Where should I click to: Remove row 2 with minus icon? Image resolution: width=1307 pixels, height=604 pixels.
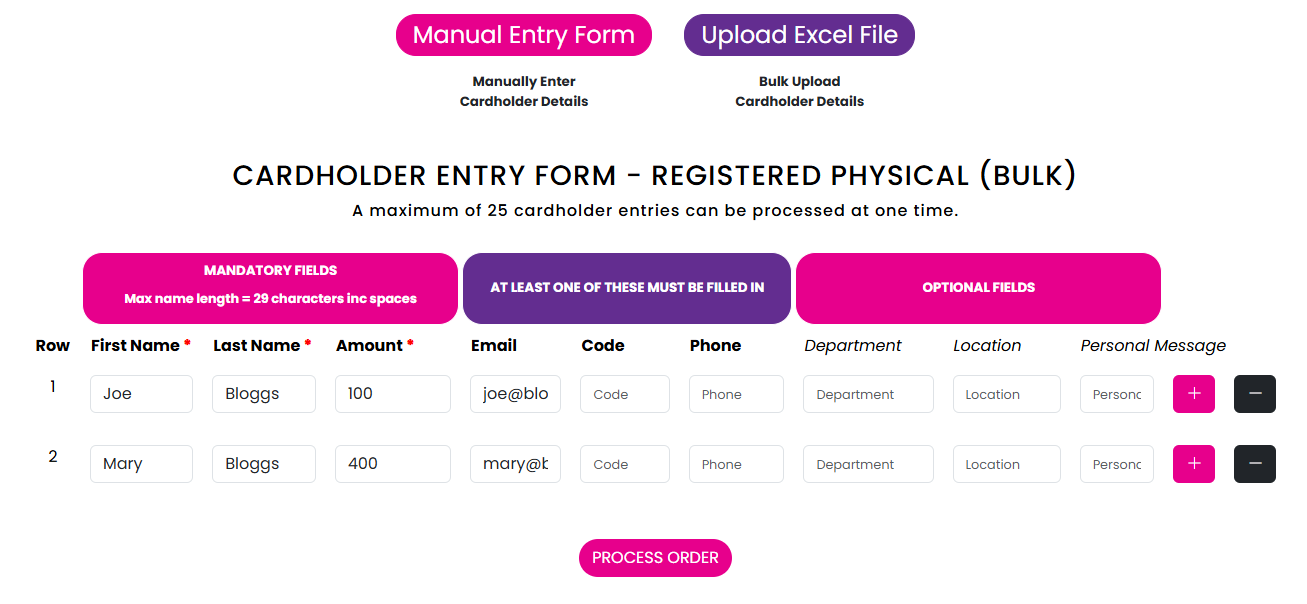coord(1255,464)
